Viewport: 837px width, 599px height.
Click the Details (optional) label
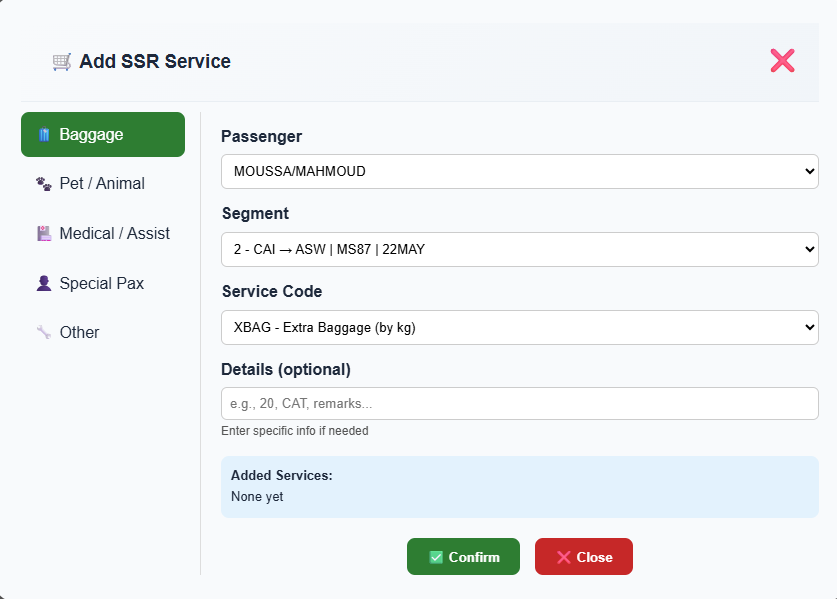(286, 369)
